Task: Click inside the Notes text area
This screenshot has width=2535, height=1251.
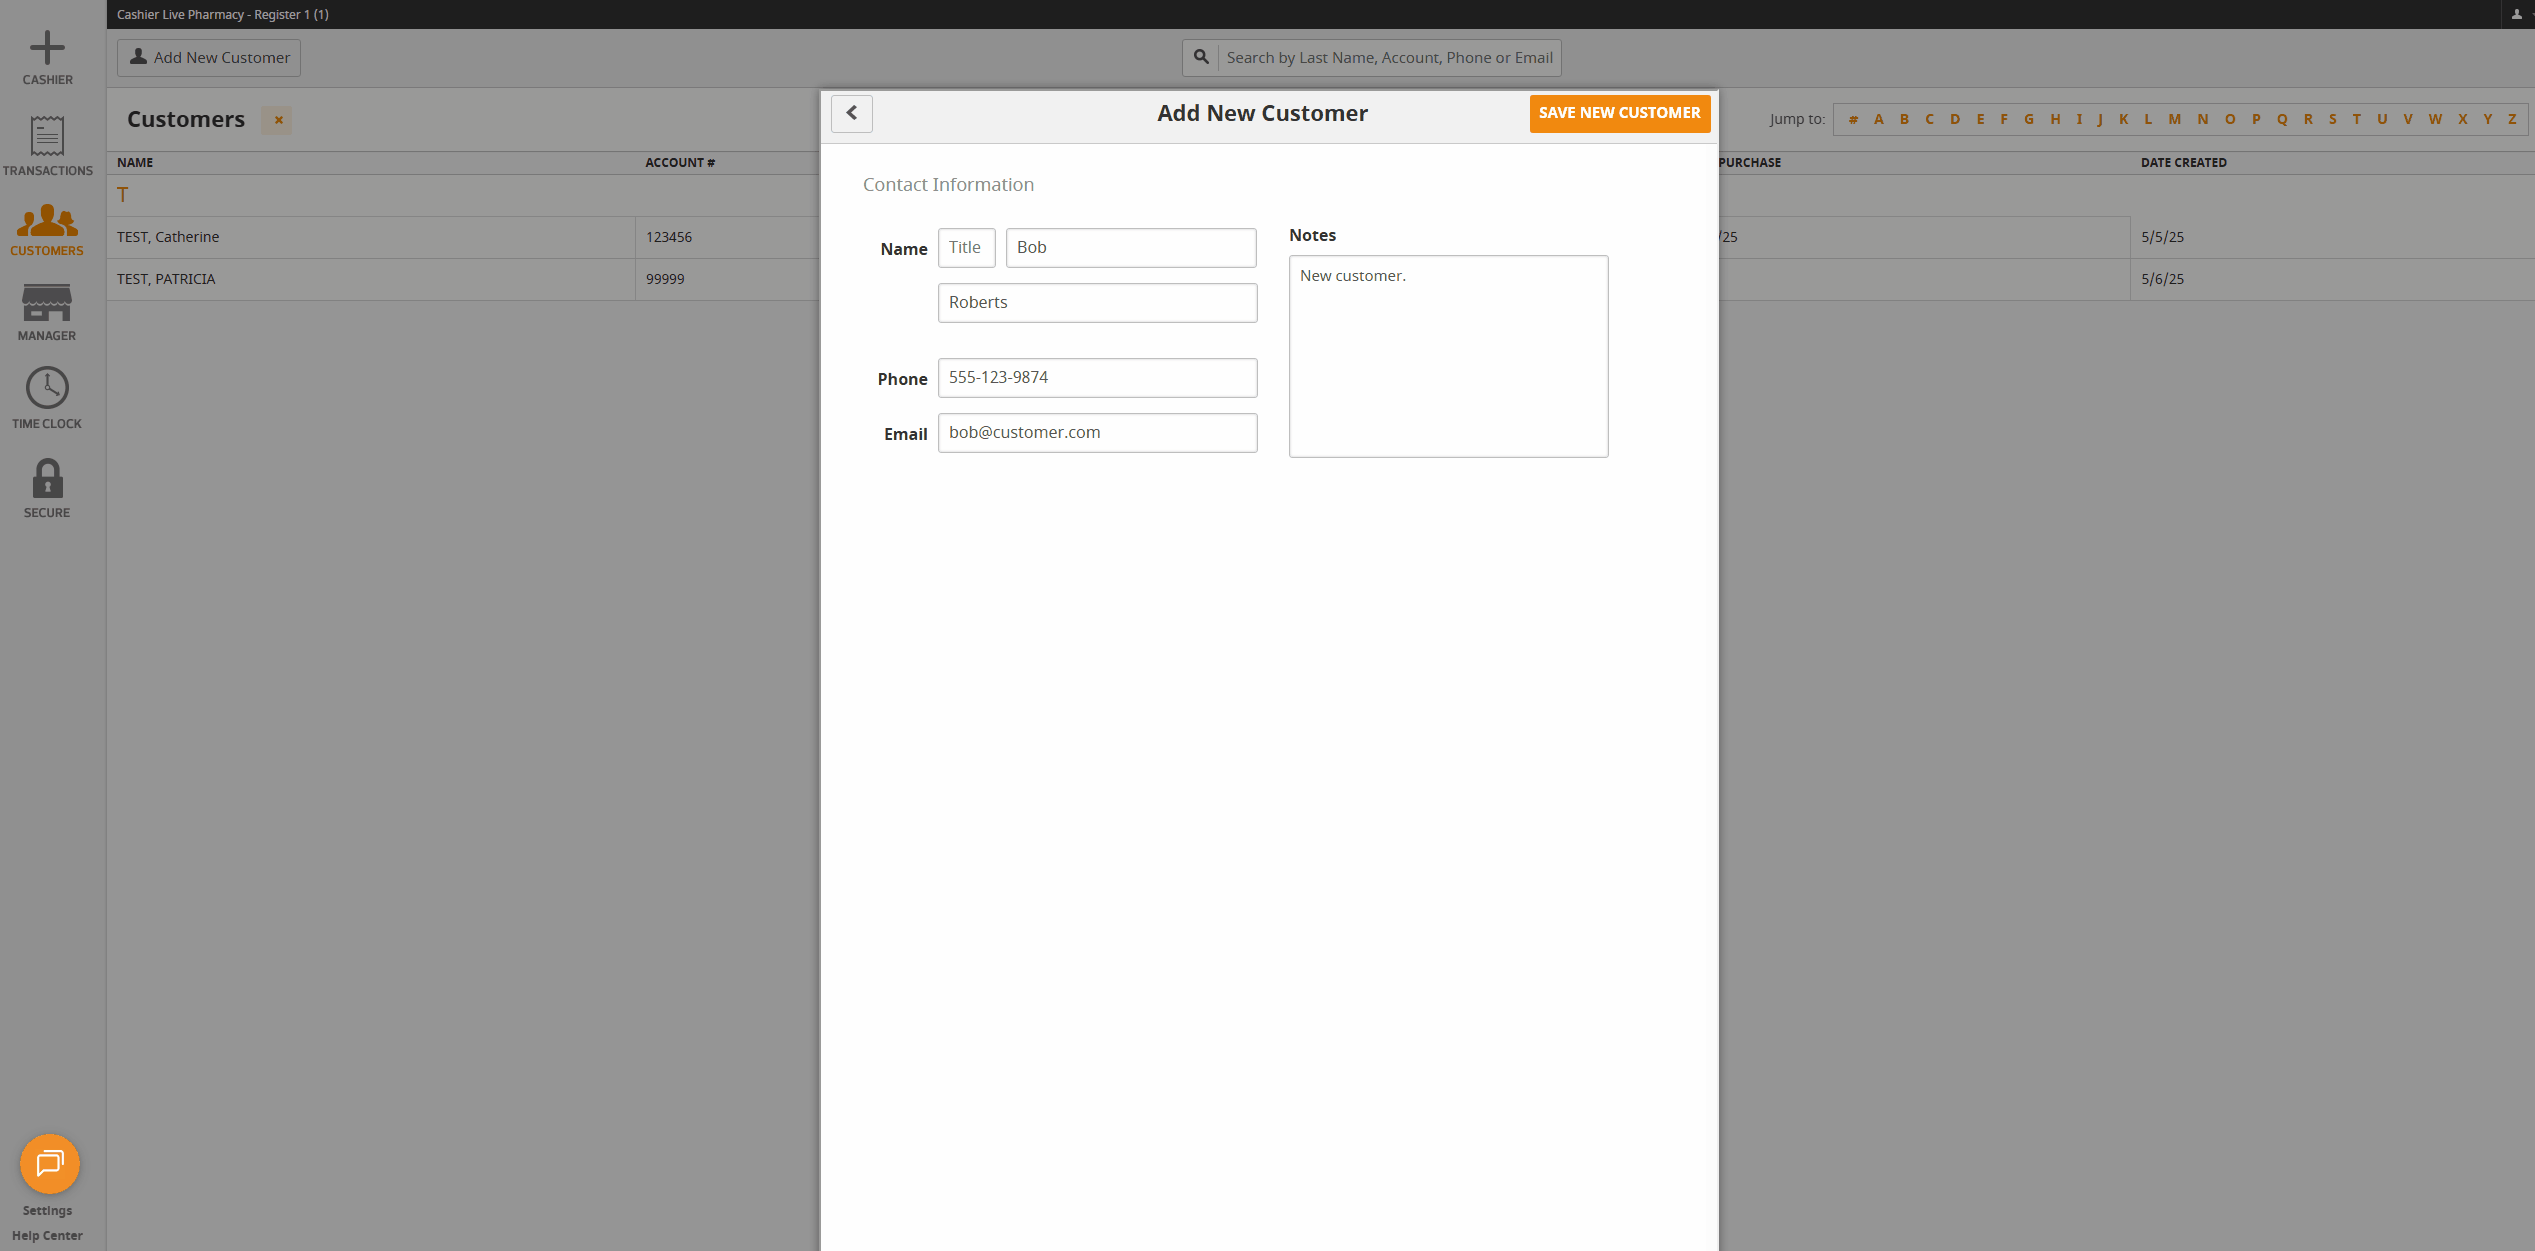Action: 1447,356
